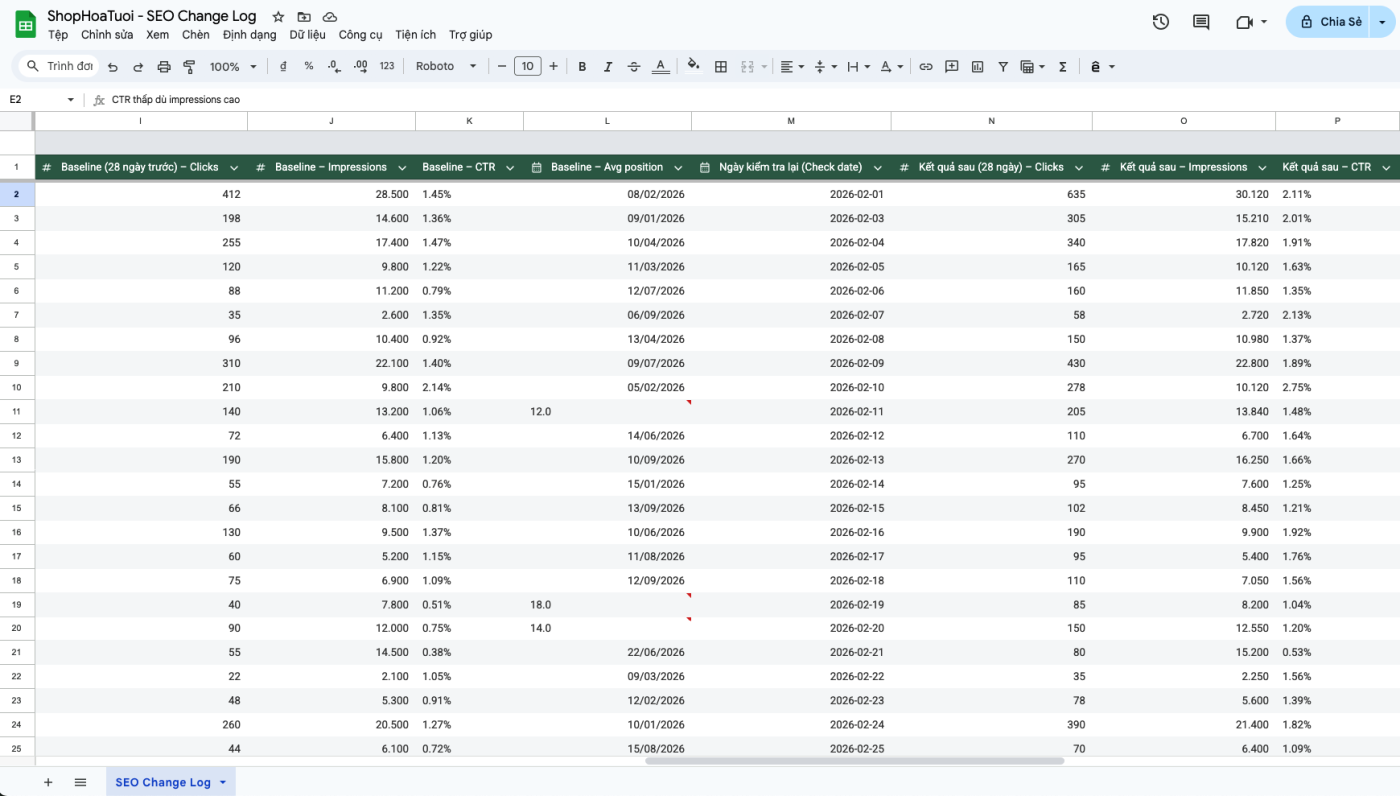Click the Print icon

pyautogui.click(x=164, y=67)
